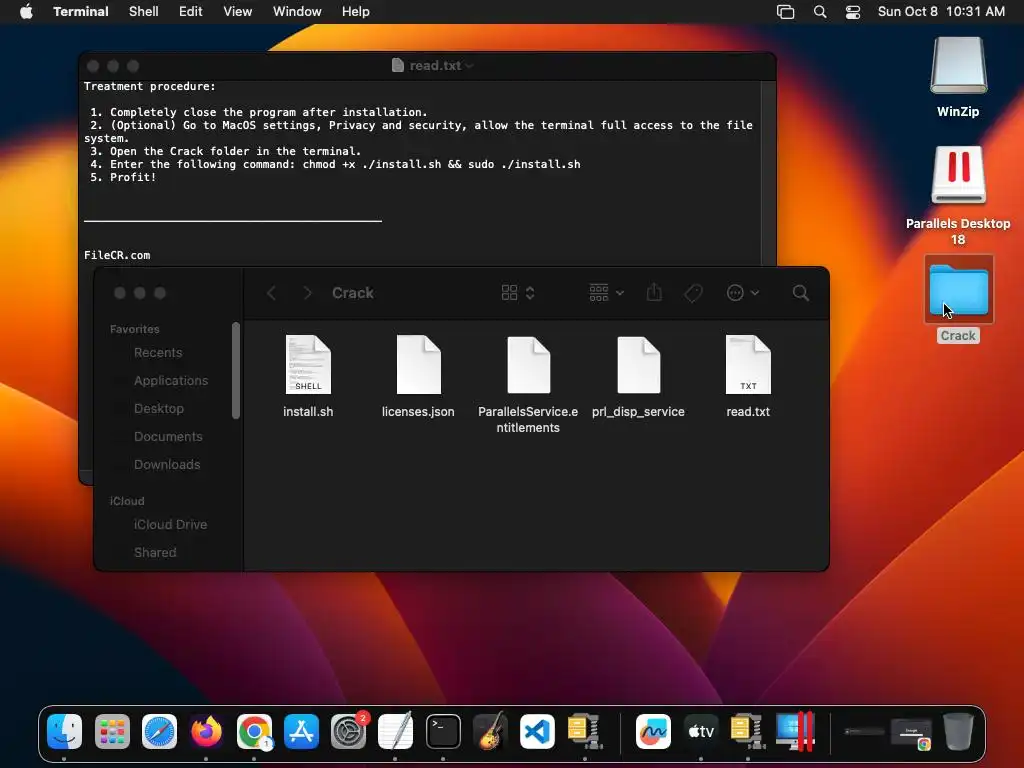The width and height of the screenshot is (1024, 768).
Task: Open Apple TV from the Dock
Action: coord(701,731)
